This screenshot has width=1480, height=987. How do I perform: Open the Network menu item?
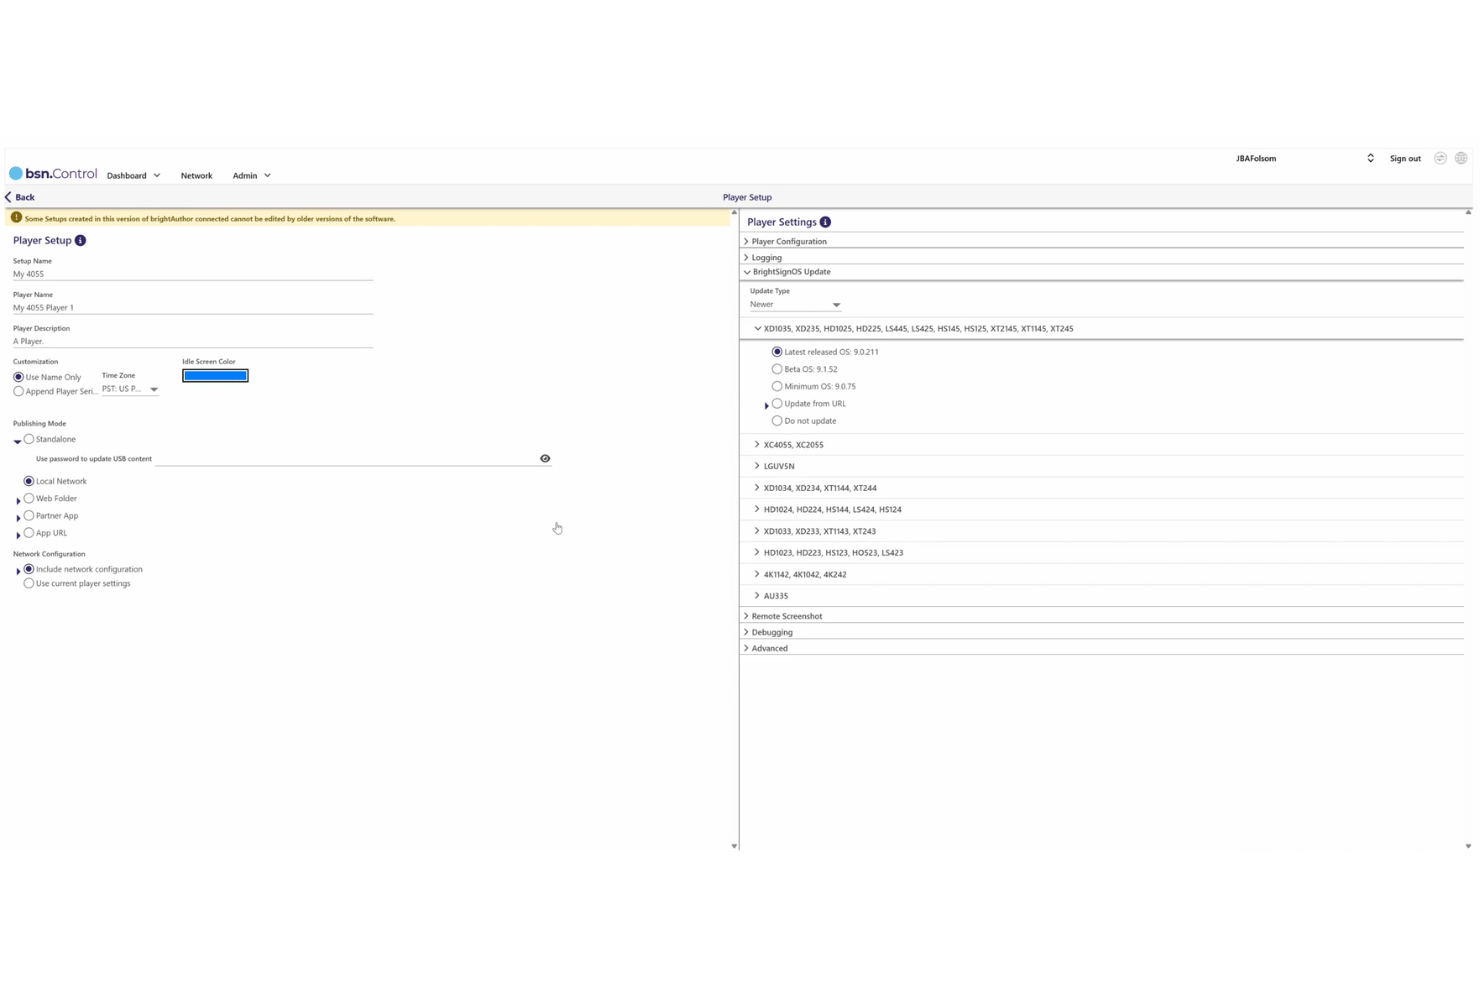pos(196,176)
